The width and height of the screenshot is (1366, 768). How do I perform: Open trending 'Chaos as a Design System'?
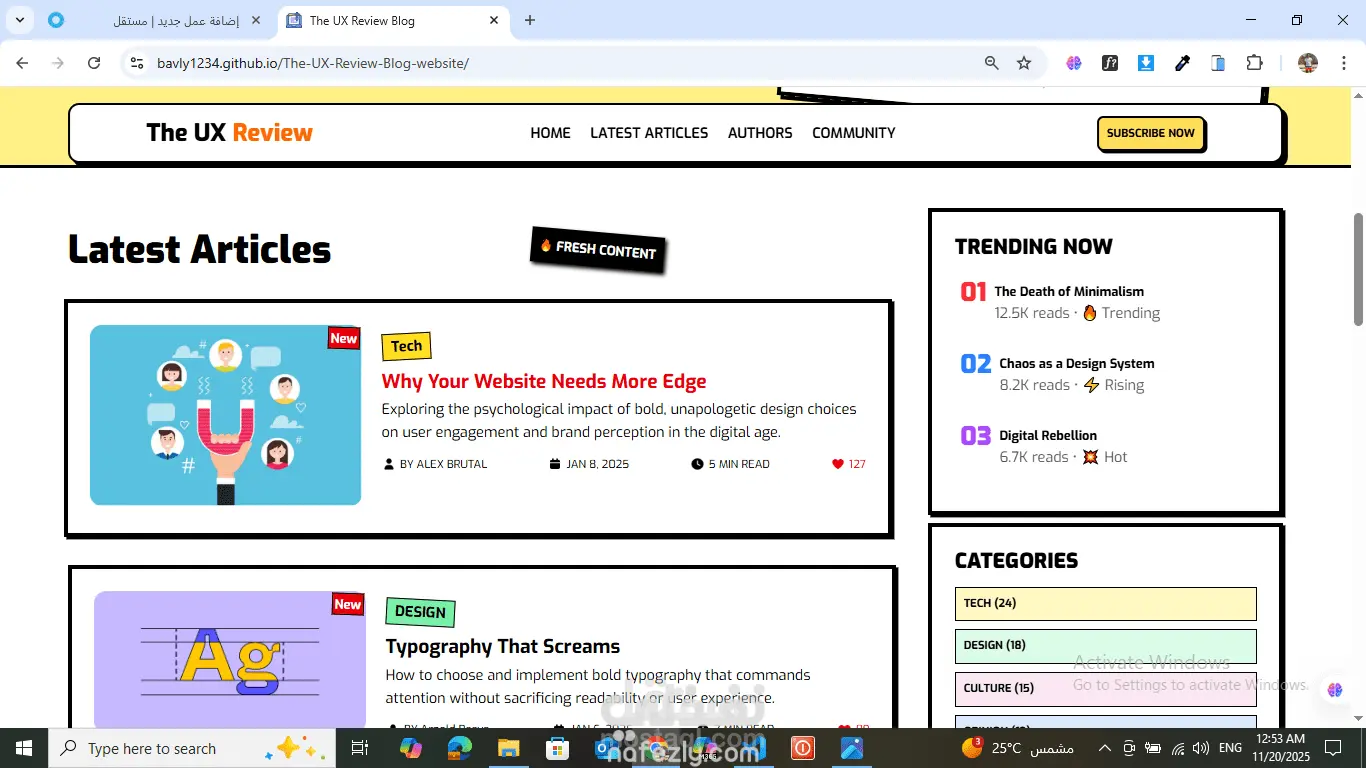pyautogui.click(x=1077, y=363)
